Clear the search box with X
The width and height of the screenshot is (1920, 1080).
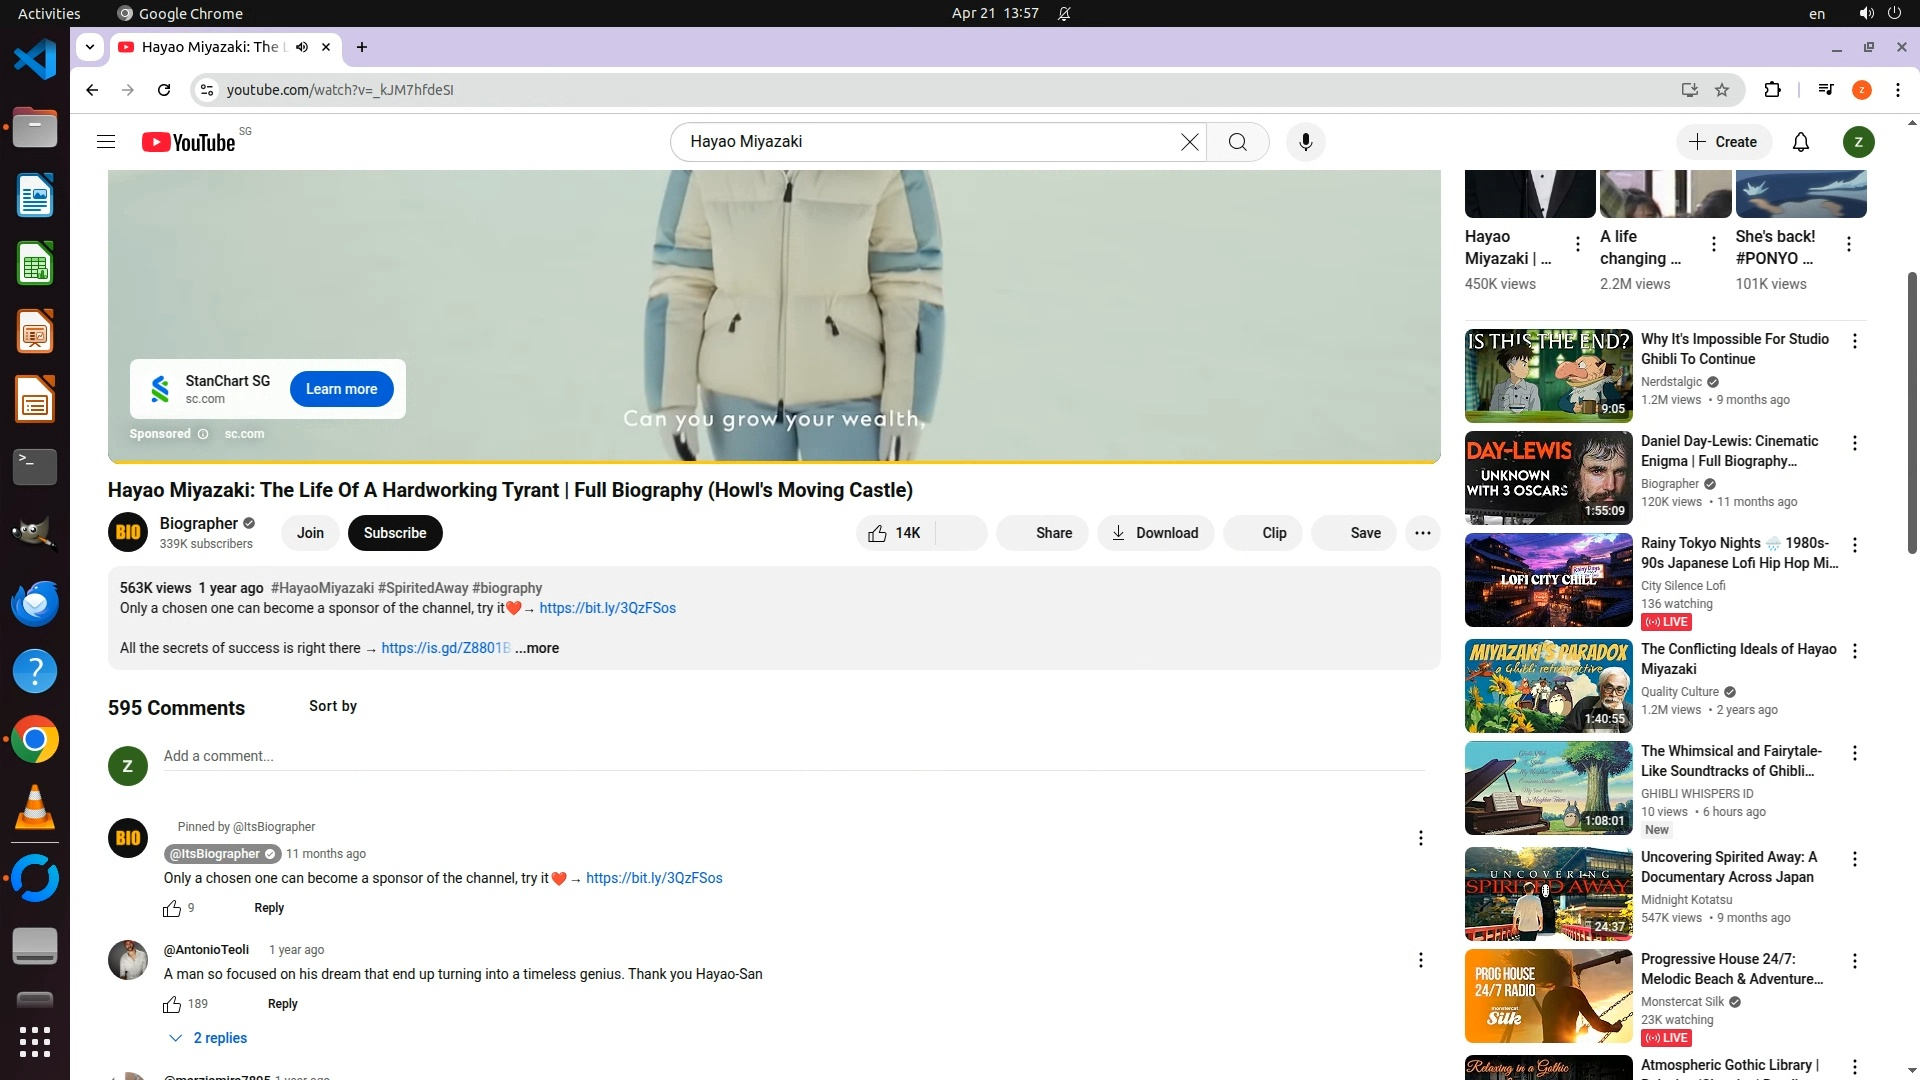[1189, 142]
